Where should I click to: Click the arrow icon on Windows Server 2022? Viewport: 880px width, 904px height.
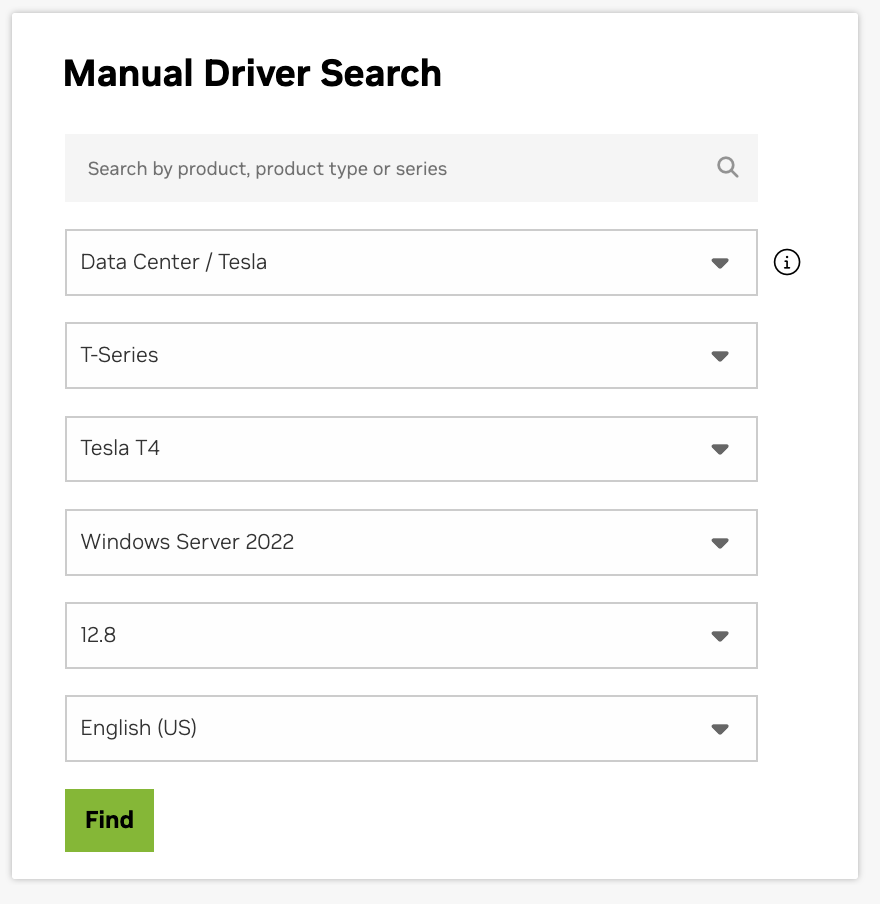pyautogui.click(x=719, y=543)
